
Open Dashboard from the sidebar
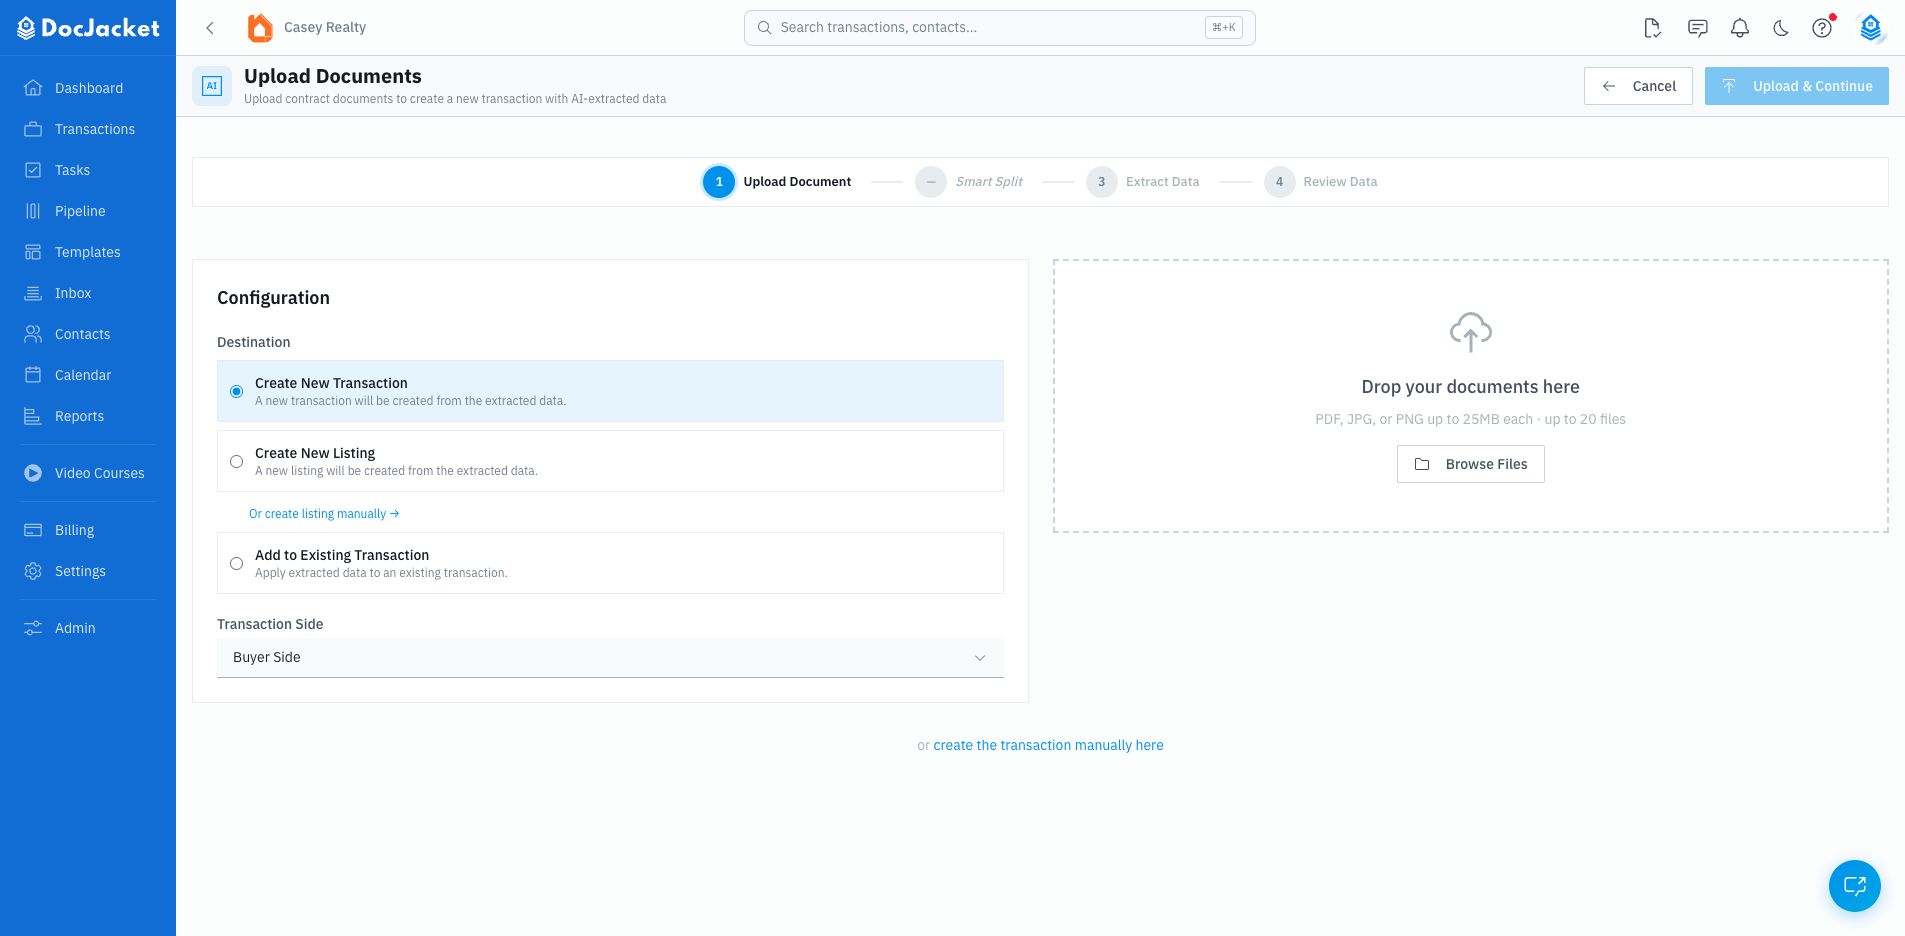click(x=88, y=88)
